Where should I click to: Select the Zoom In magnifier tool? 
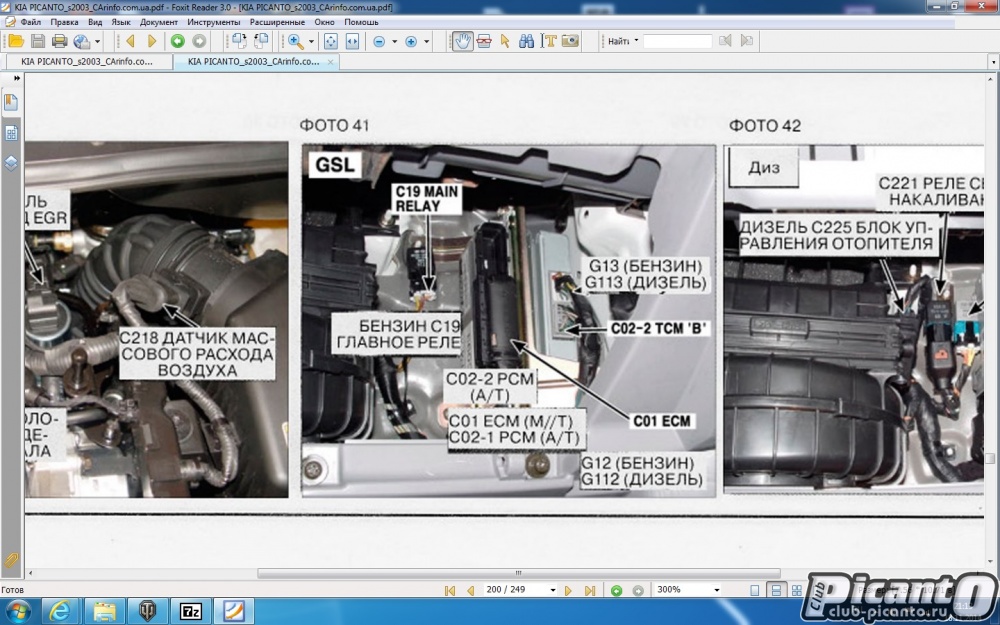click(x=296, y=41)
